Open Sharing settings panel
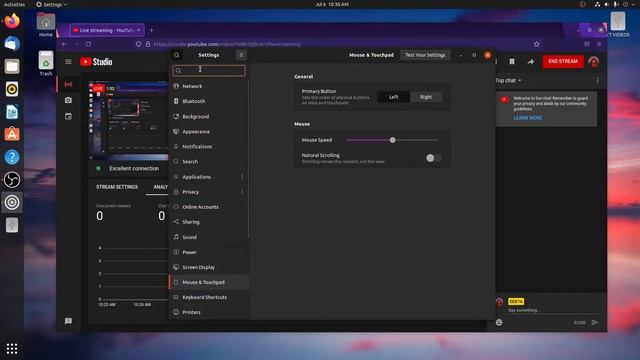 tap(209, 222)
